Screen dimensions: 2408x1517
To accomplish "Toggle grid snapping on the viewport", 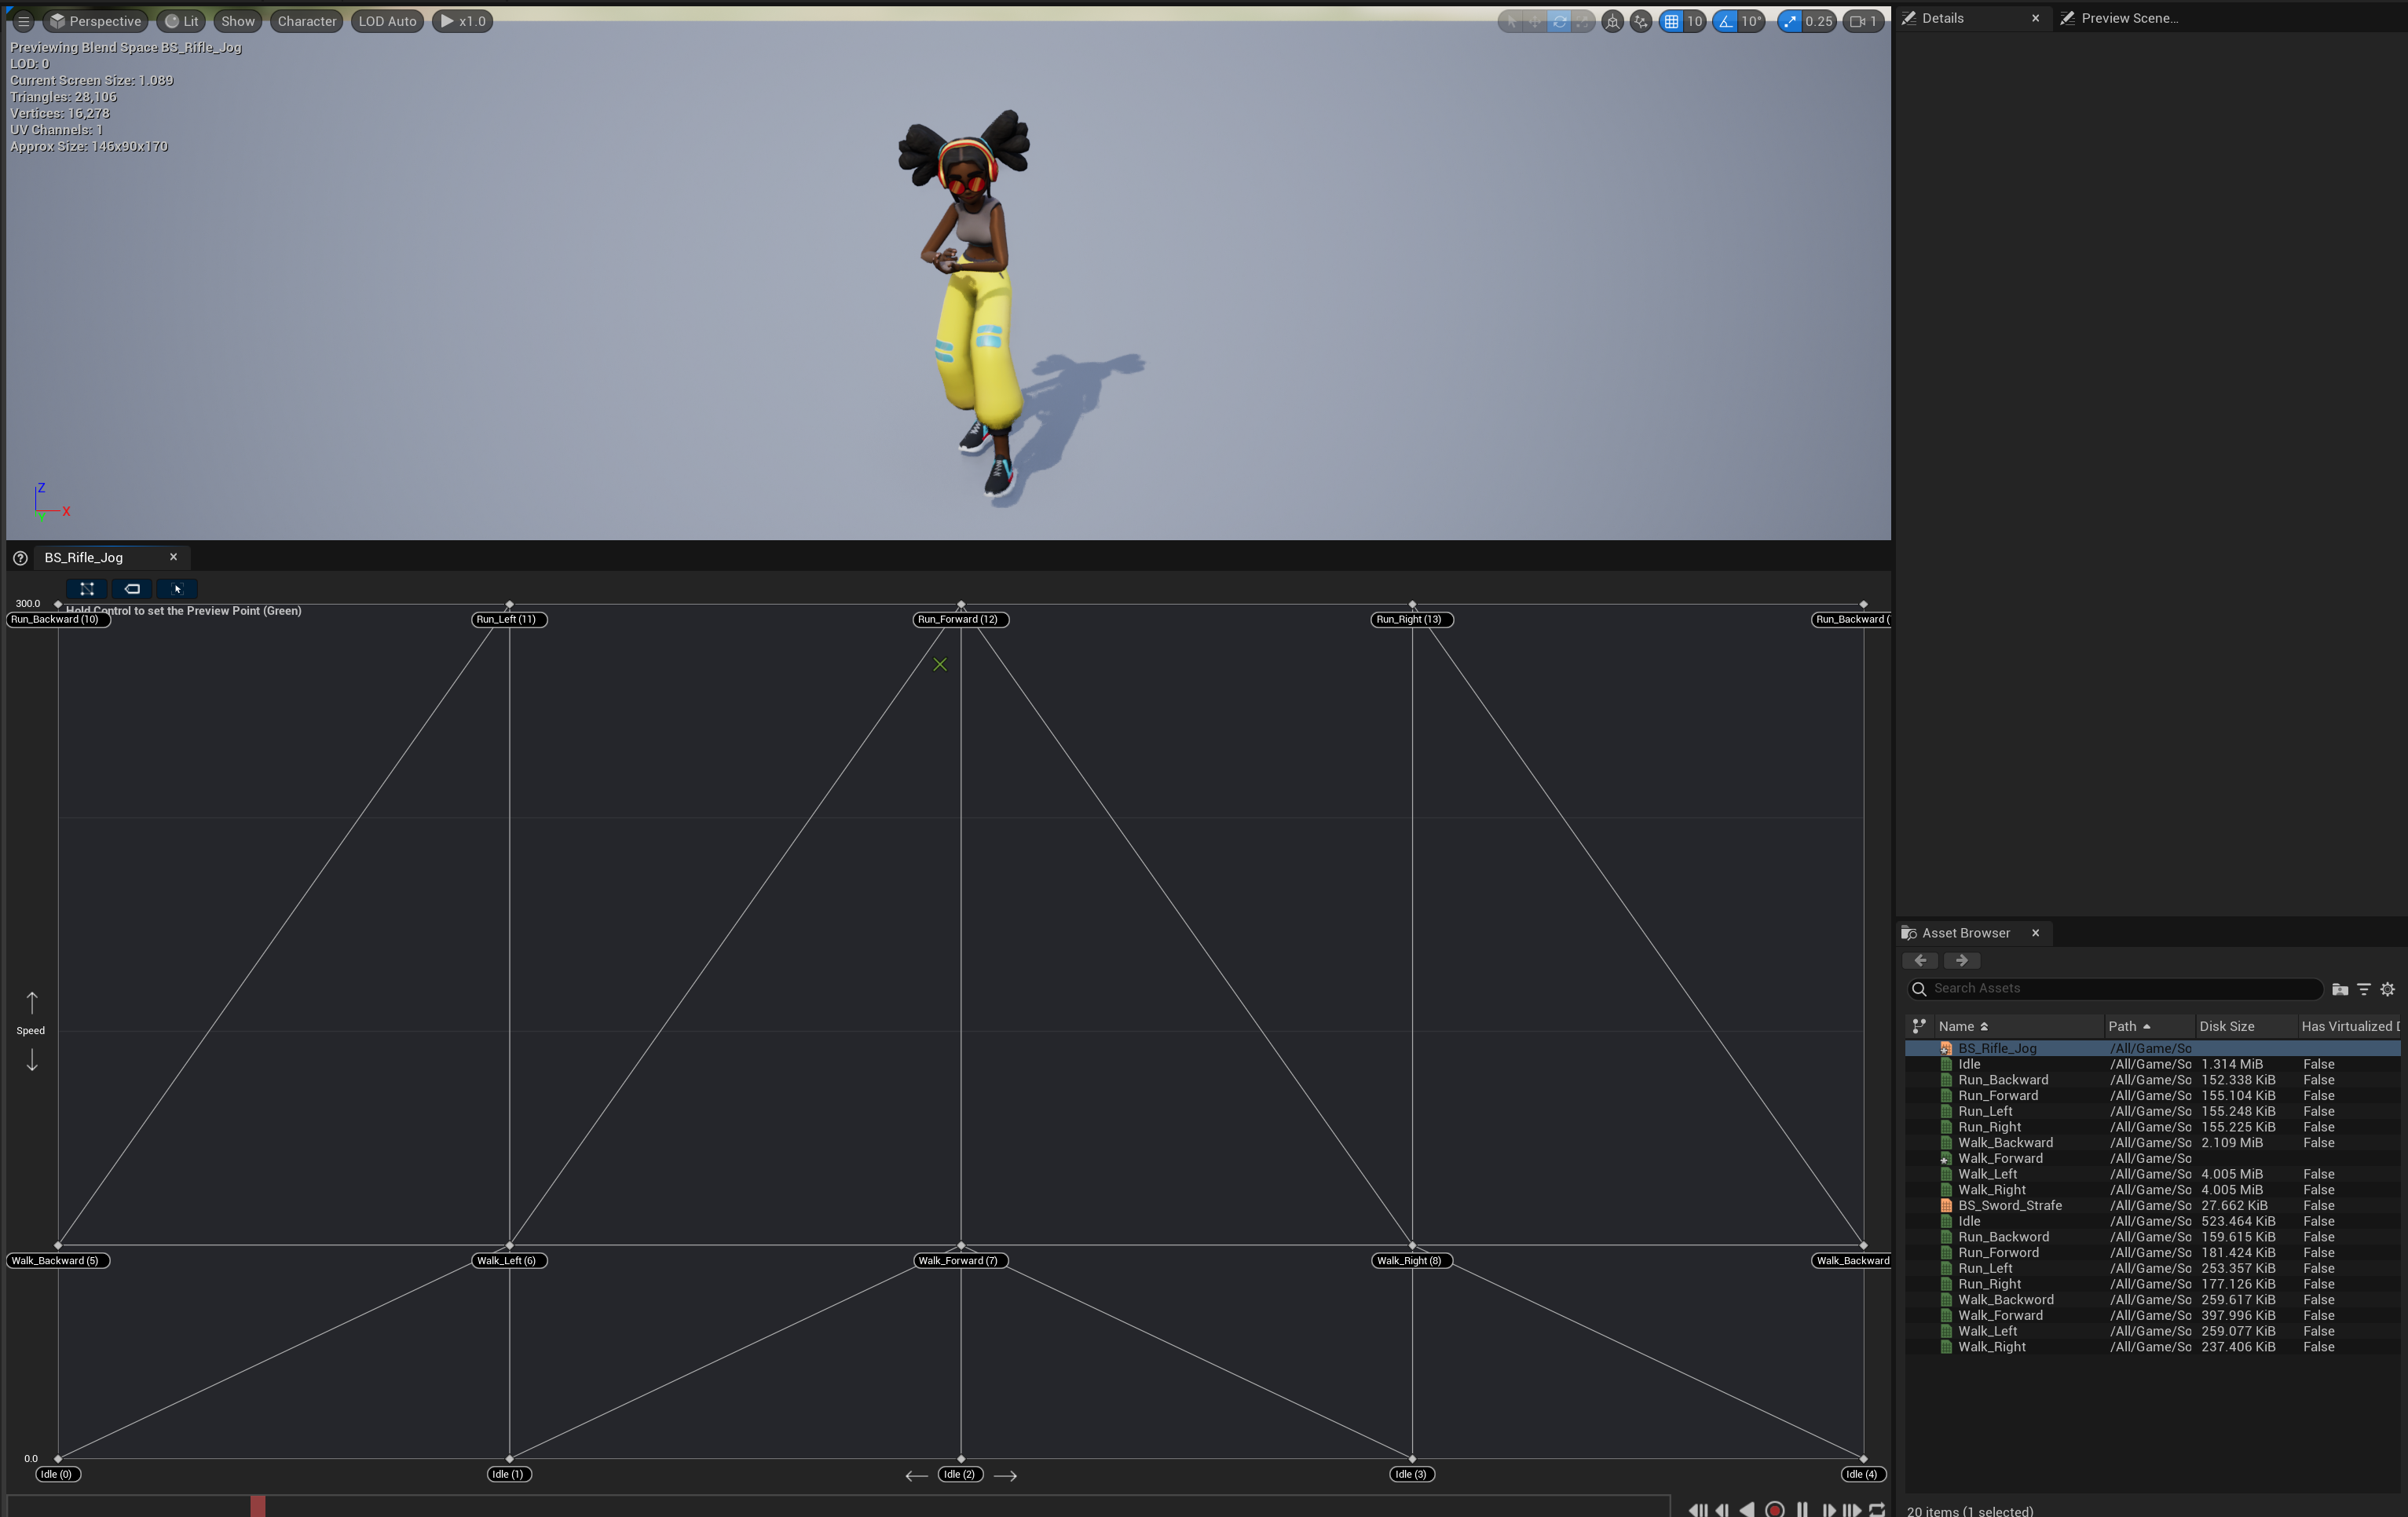I will [x=1671, y=21].
